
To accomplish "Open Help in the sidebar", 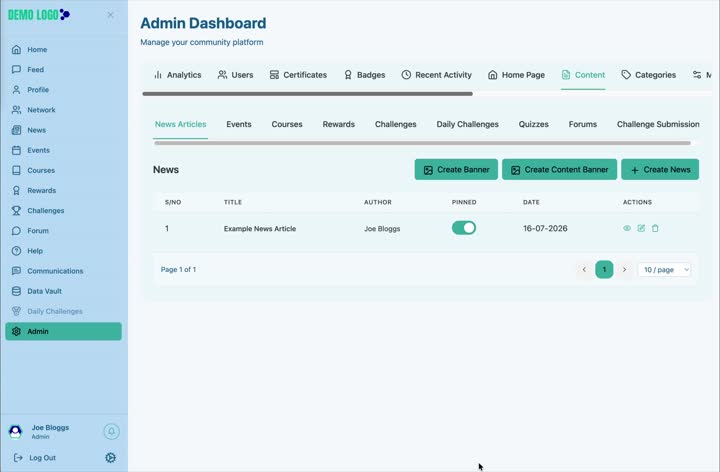I will coord(63,251).
